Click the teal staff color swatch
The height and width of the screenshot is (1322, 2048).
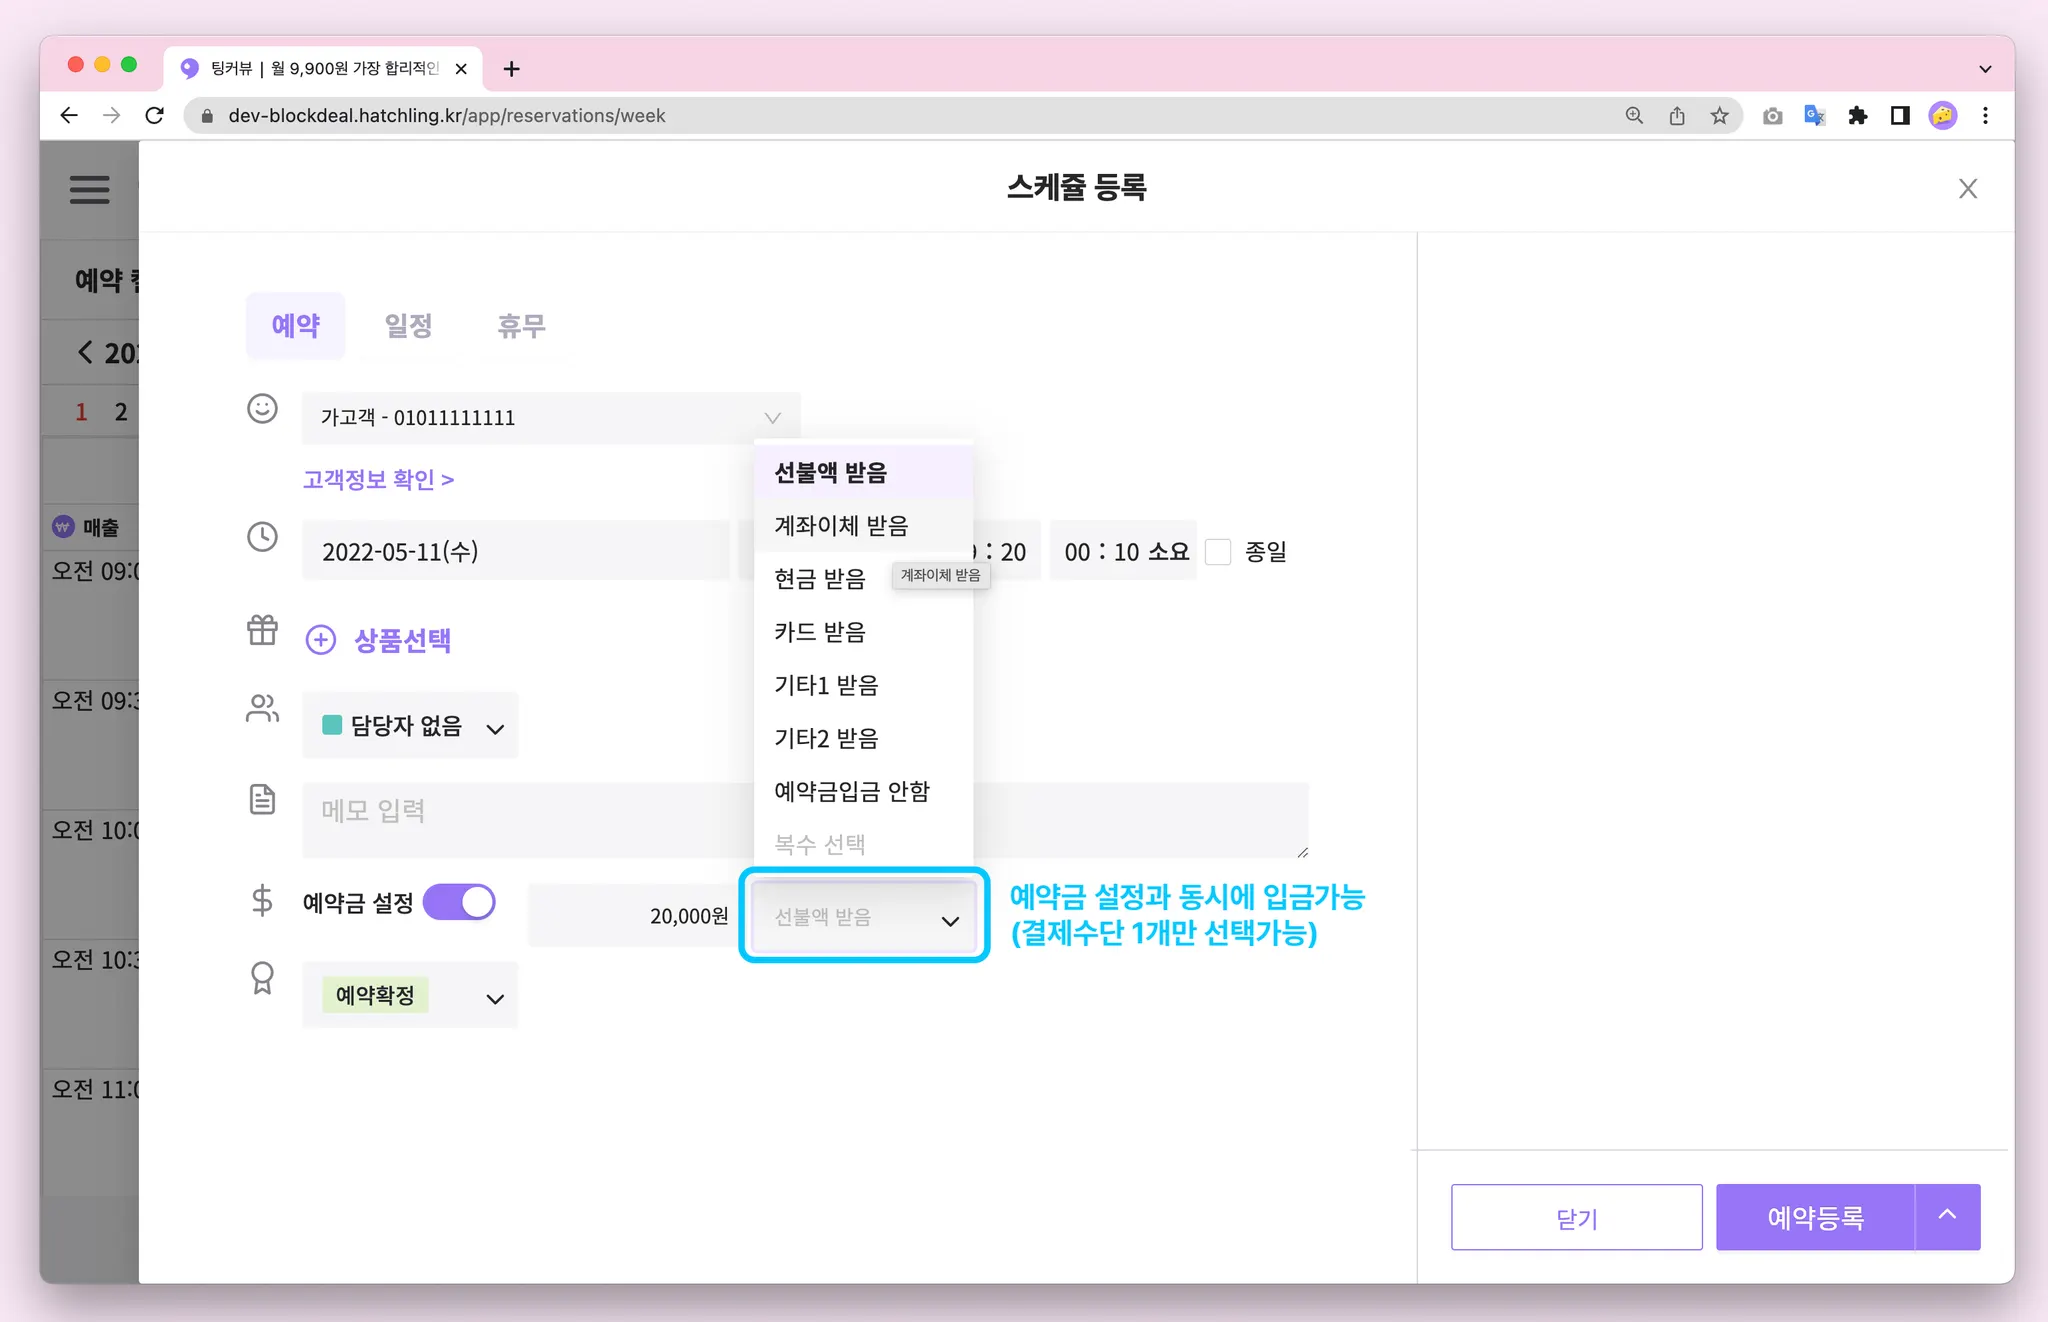(x=332, y=725)
